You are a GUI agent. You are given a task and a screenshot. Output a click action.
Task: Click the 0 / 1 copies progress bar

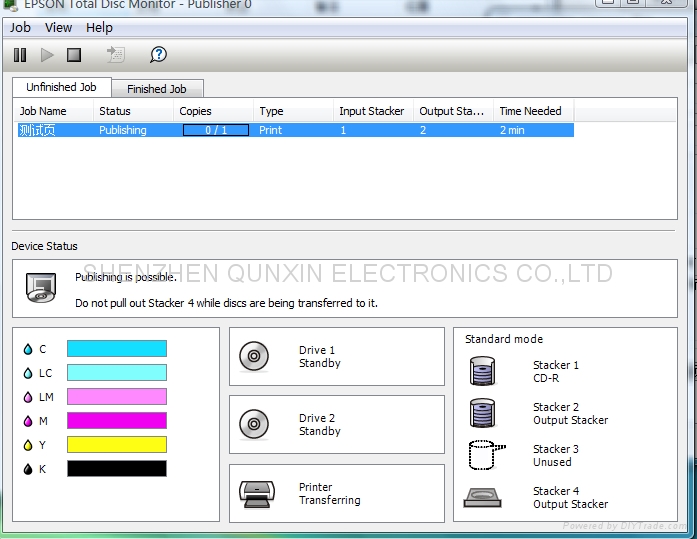click(x=216, y=130)
